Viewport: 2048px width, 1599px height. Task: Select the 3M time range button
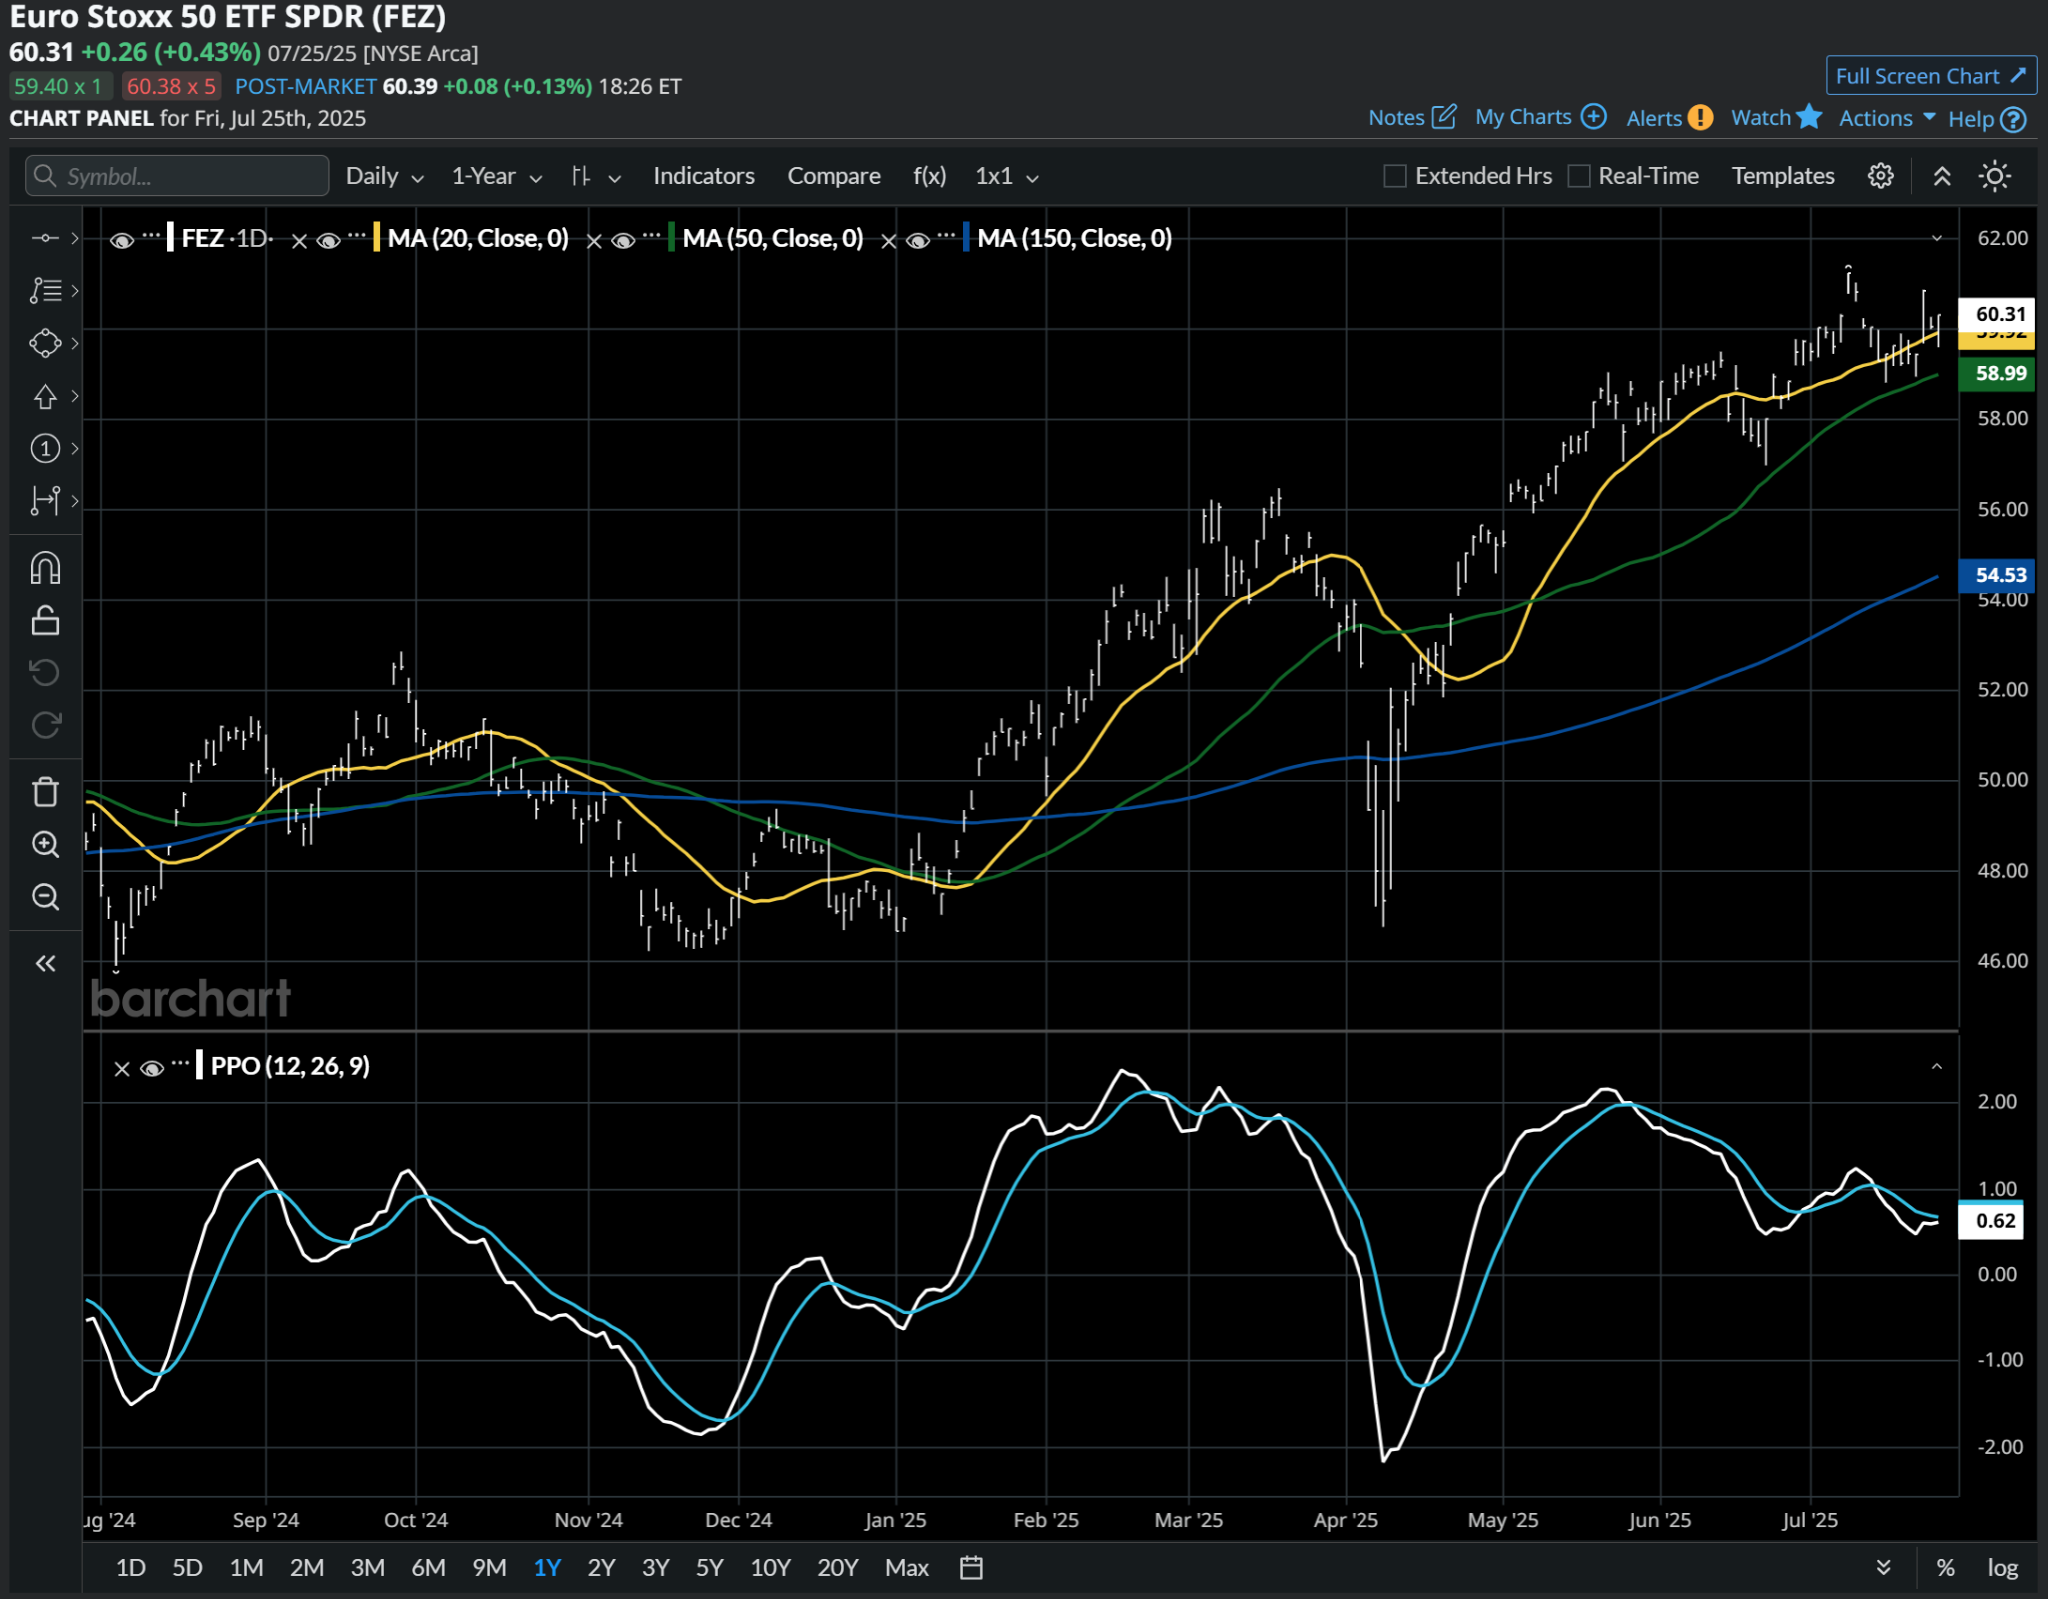[x=367, y=1567]
